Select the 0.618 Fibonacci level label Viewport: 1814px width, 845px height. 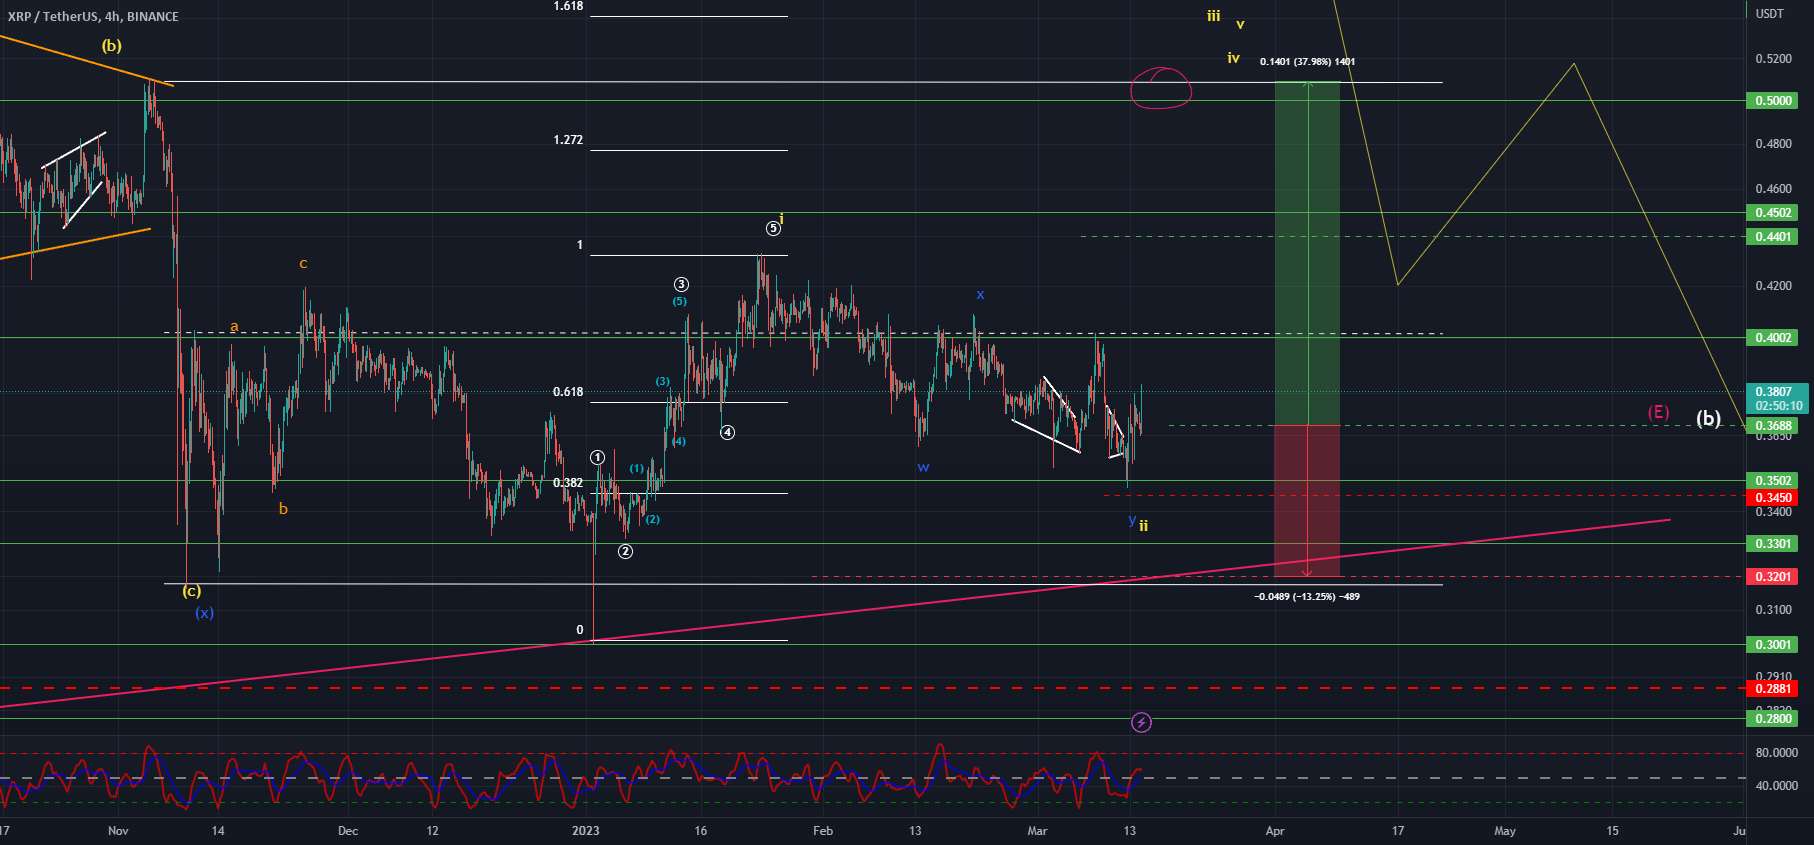(568, 392)
